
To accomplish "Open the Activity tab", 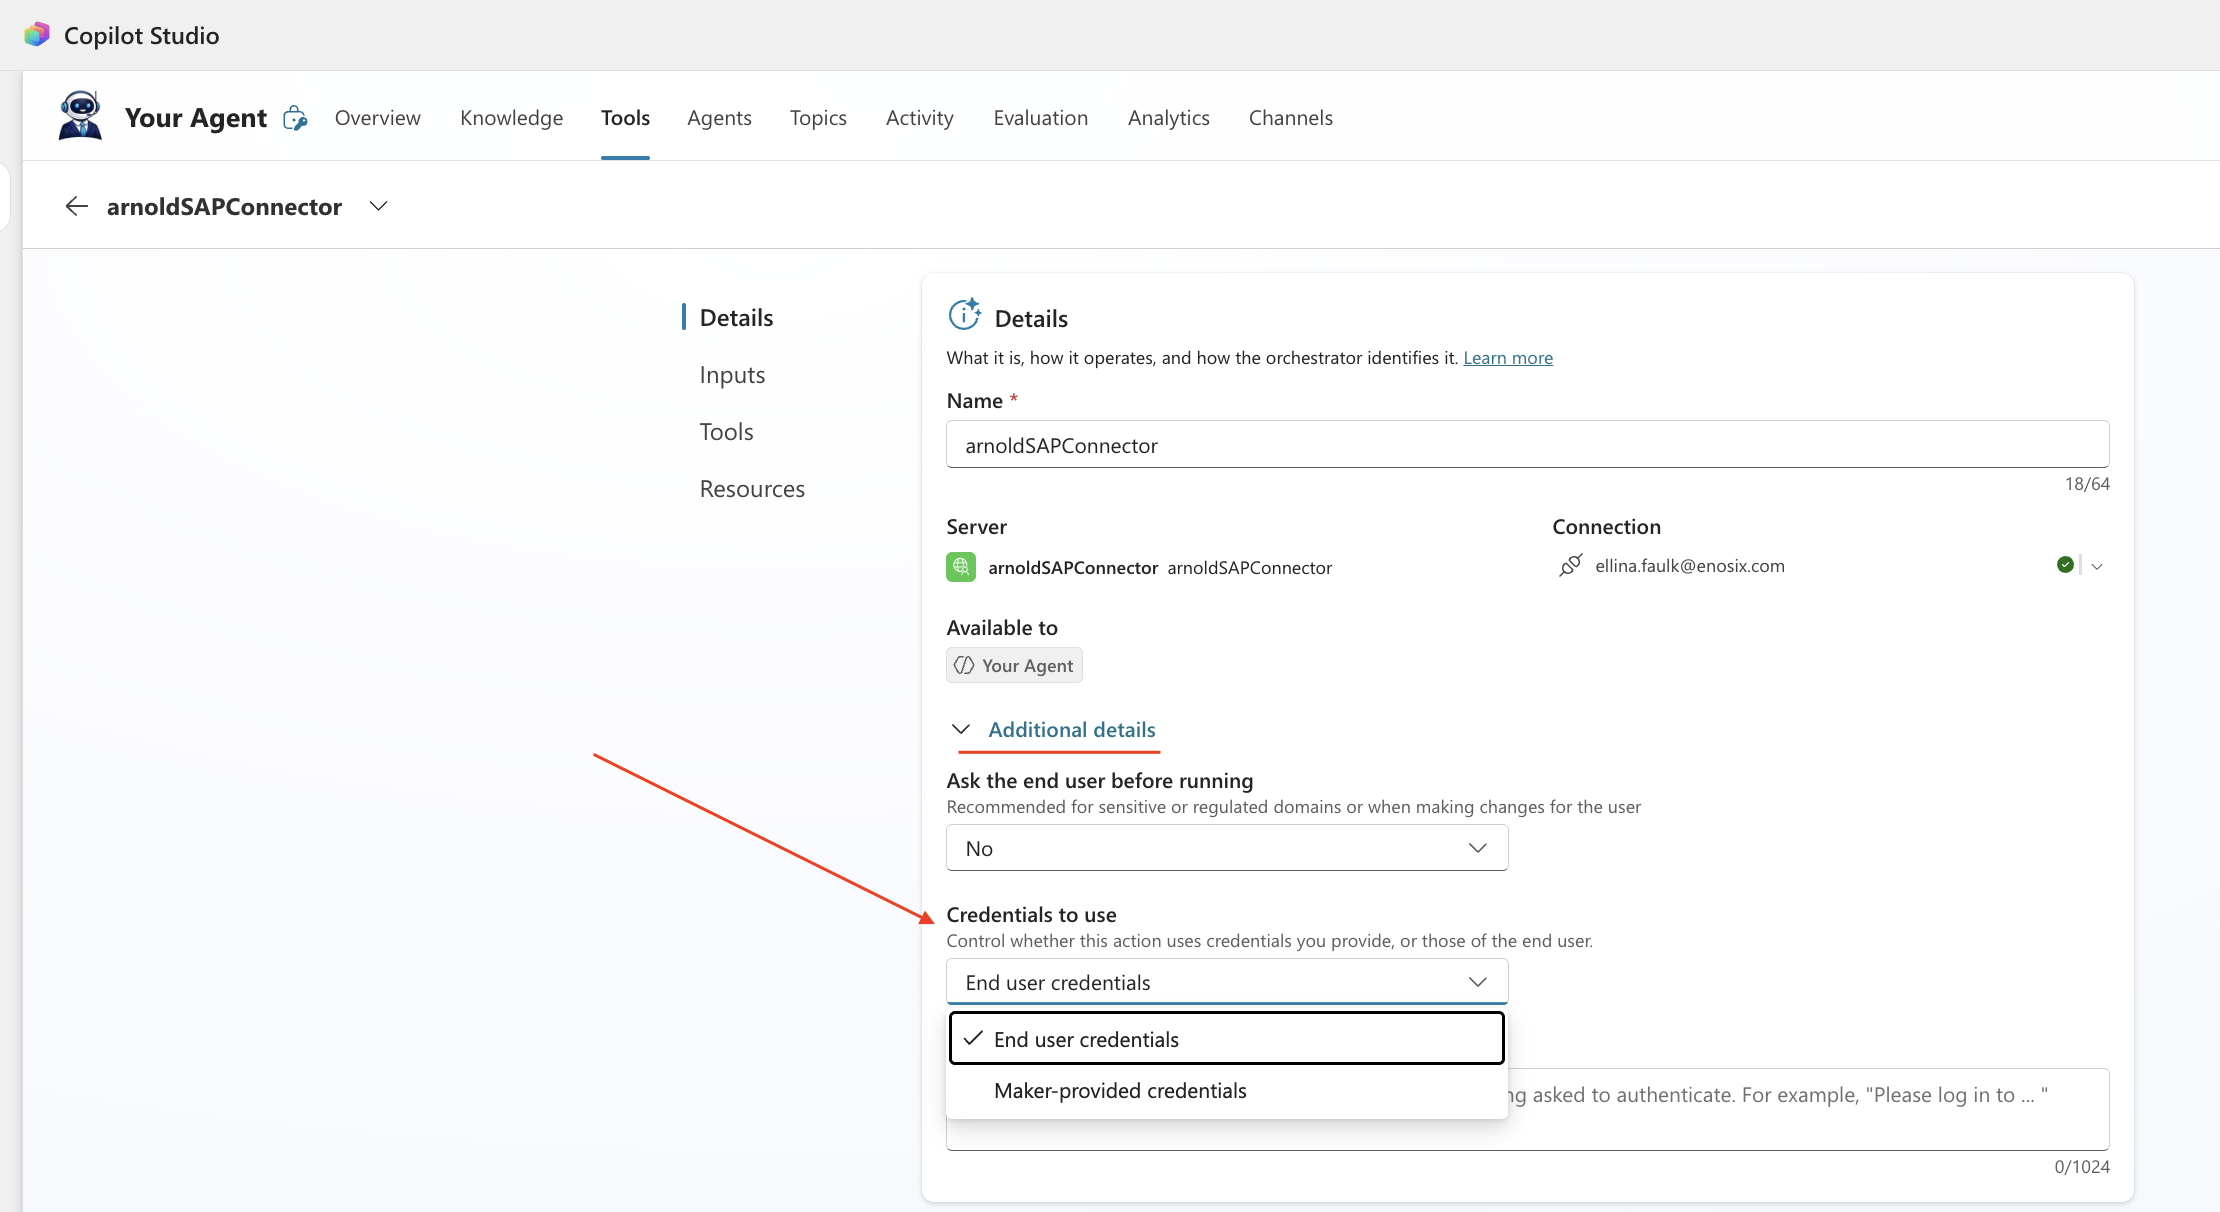I will [920, 118].
